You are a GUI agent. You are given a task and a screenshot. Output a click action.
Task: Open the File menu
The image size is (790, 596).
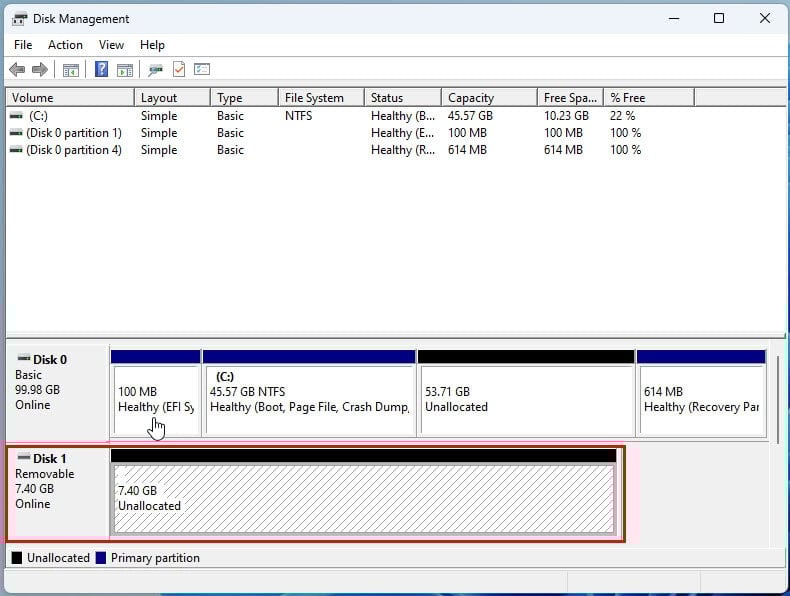click(x=23, y=45)
